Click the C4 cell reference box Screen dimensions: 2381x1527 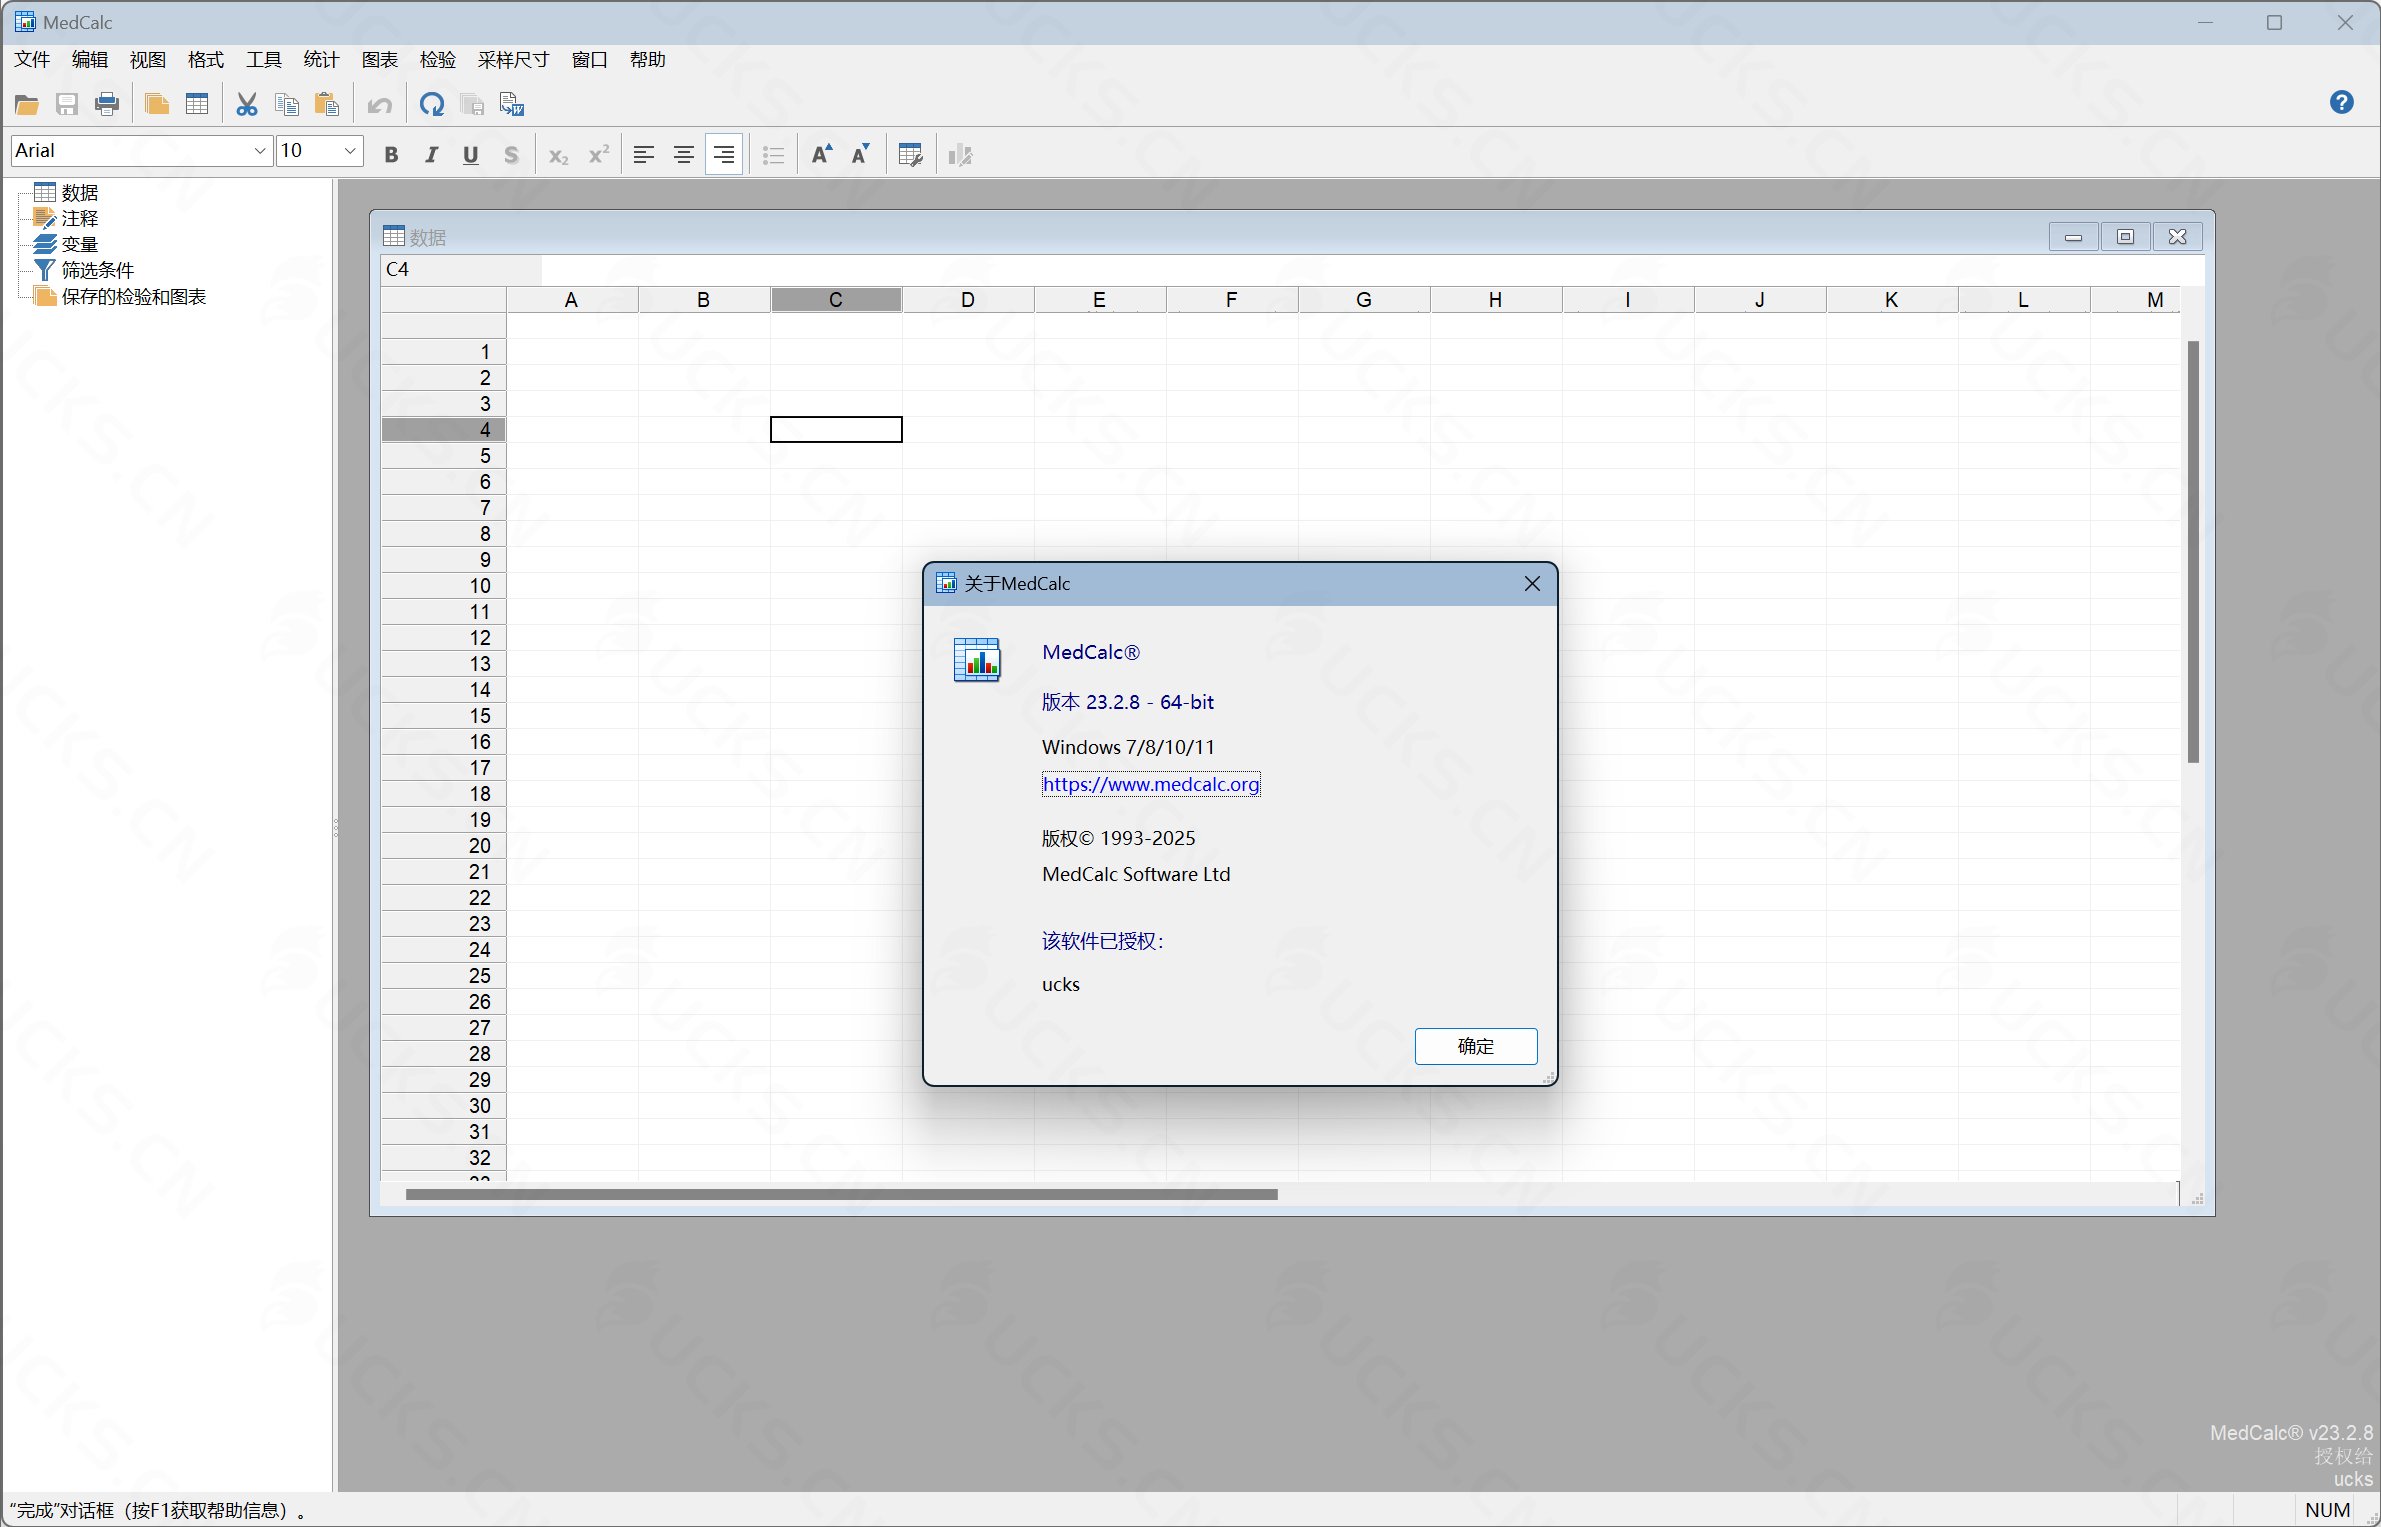coord(461,269)
